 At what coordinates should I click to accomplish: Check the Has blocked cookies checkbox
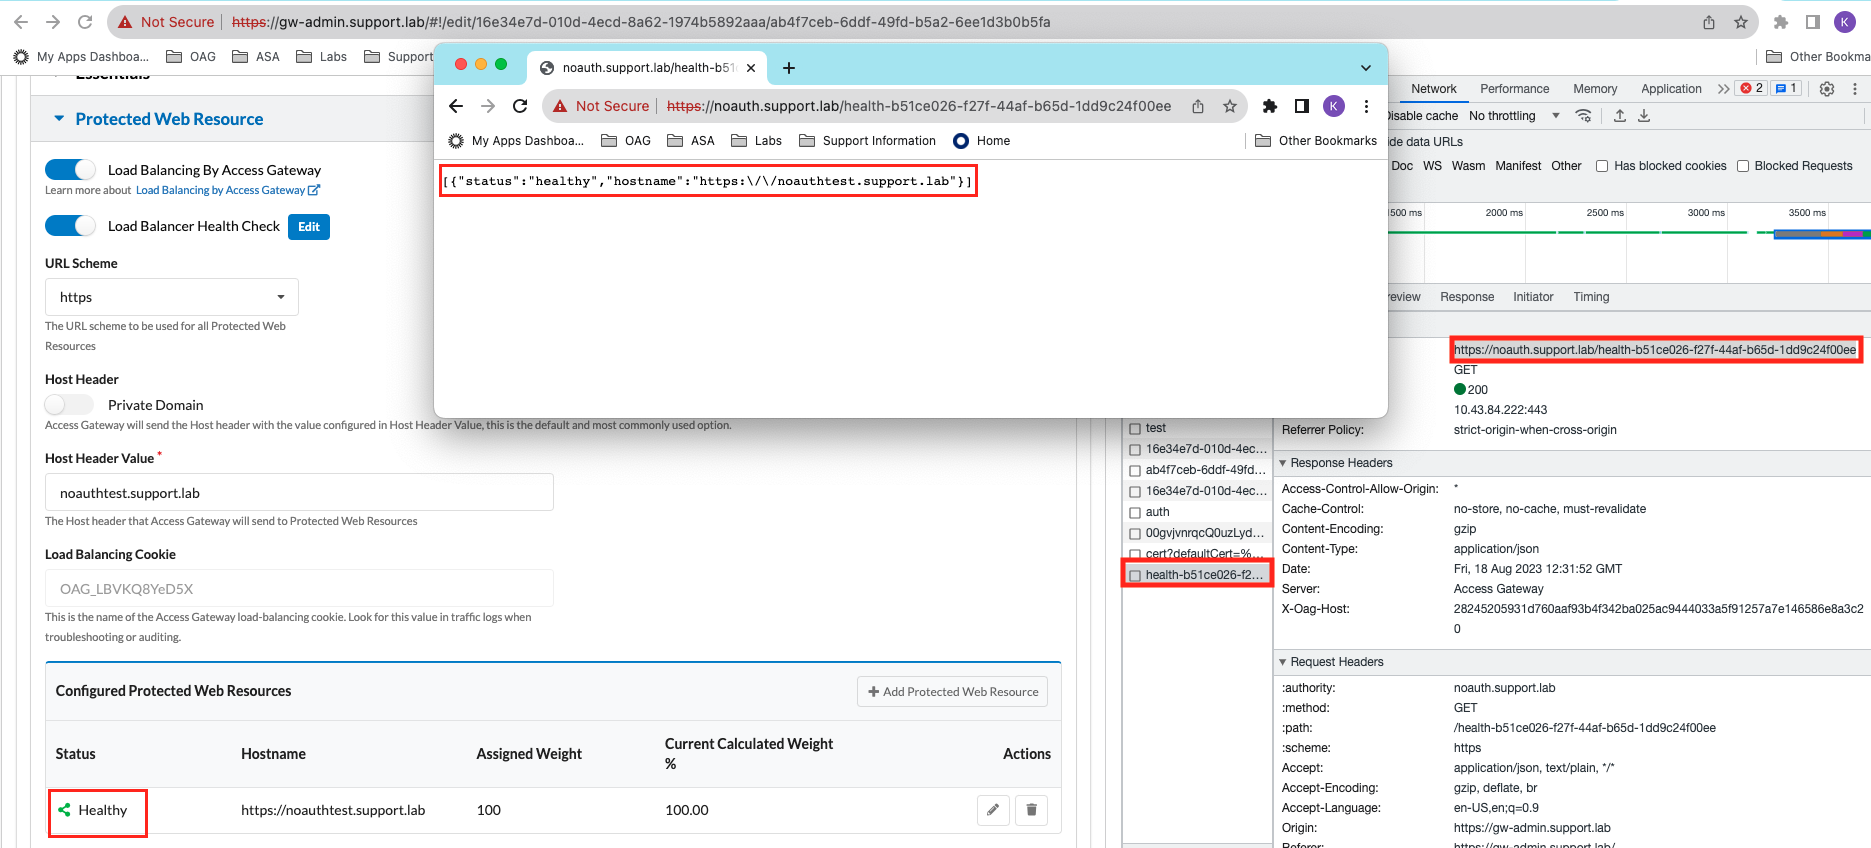tap(1602, 166)
